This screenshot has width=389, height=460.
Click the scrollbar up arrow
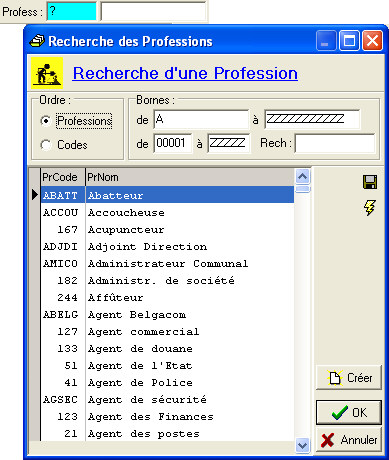tap(302, 176)
